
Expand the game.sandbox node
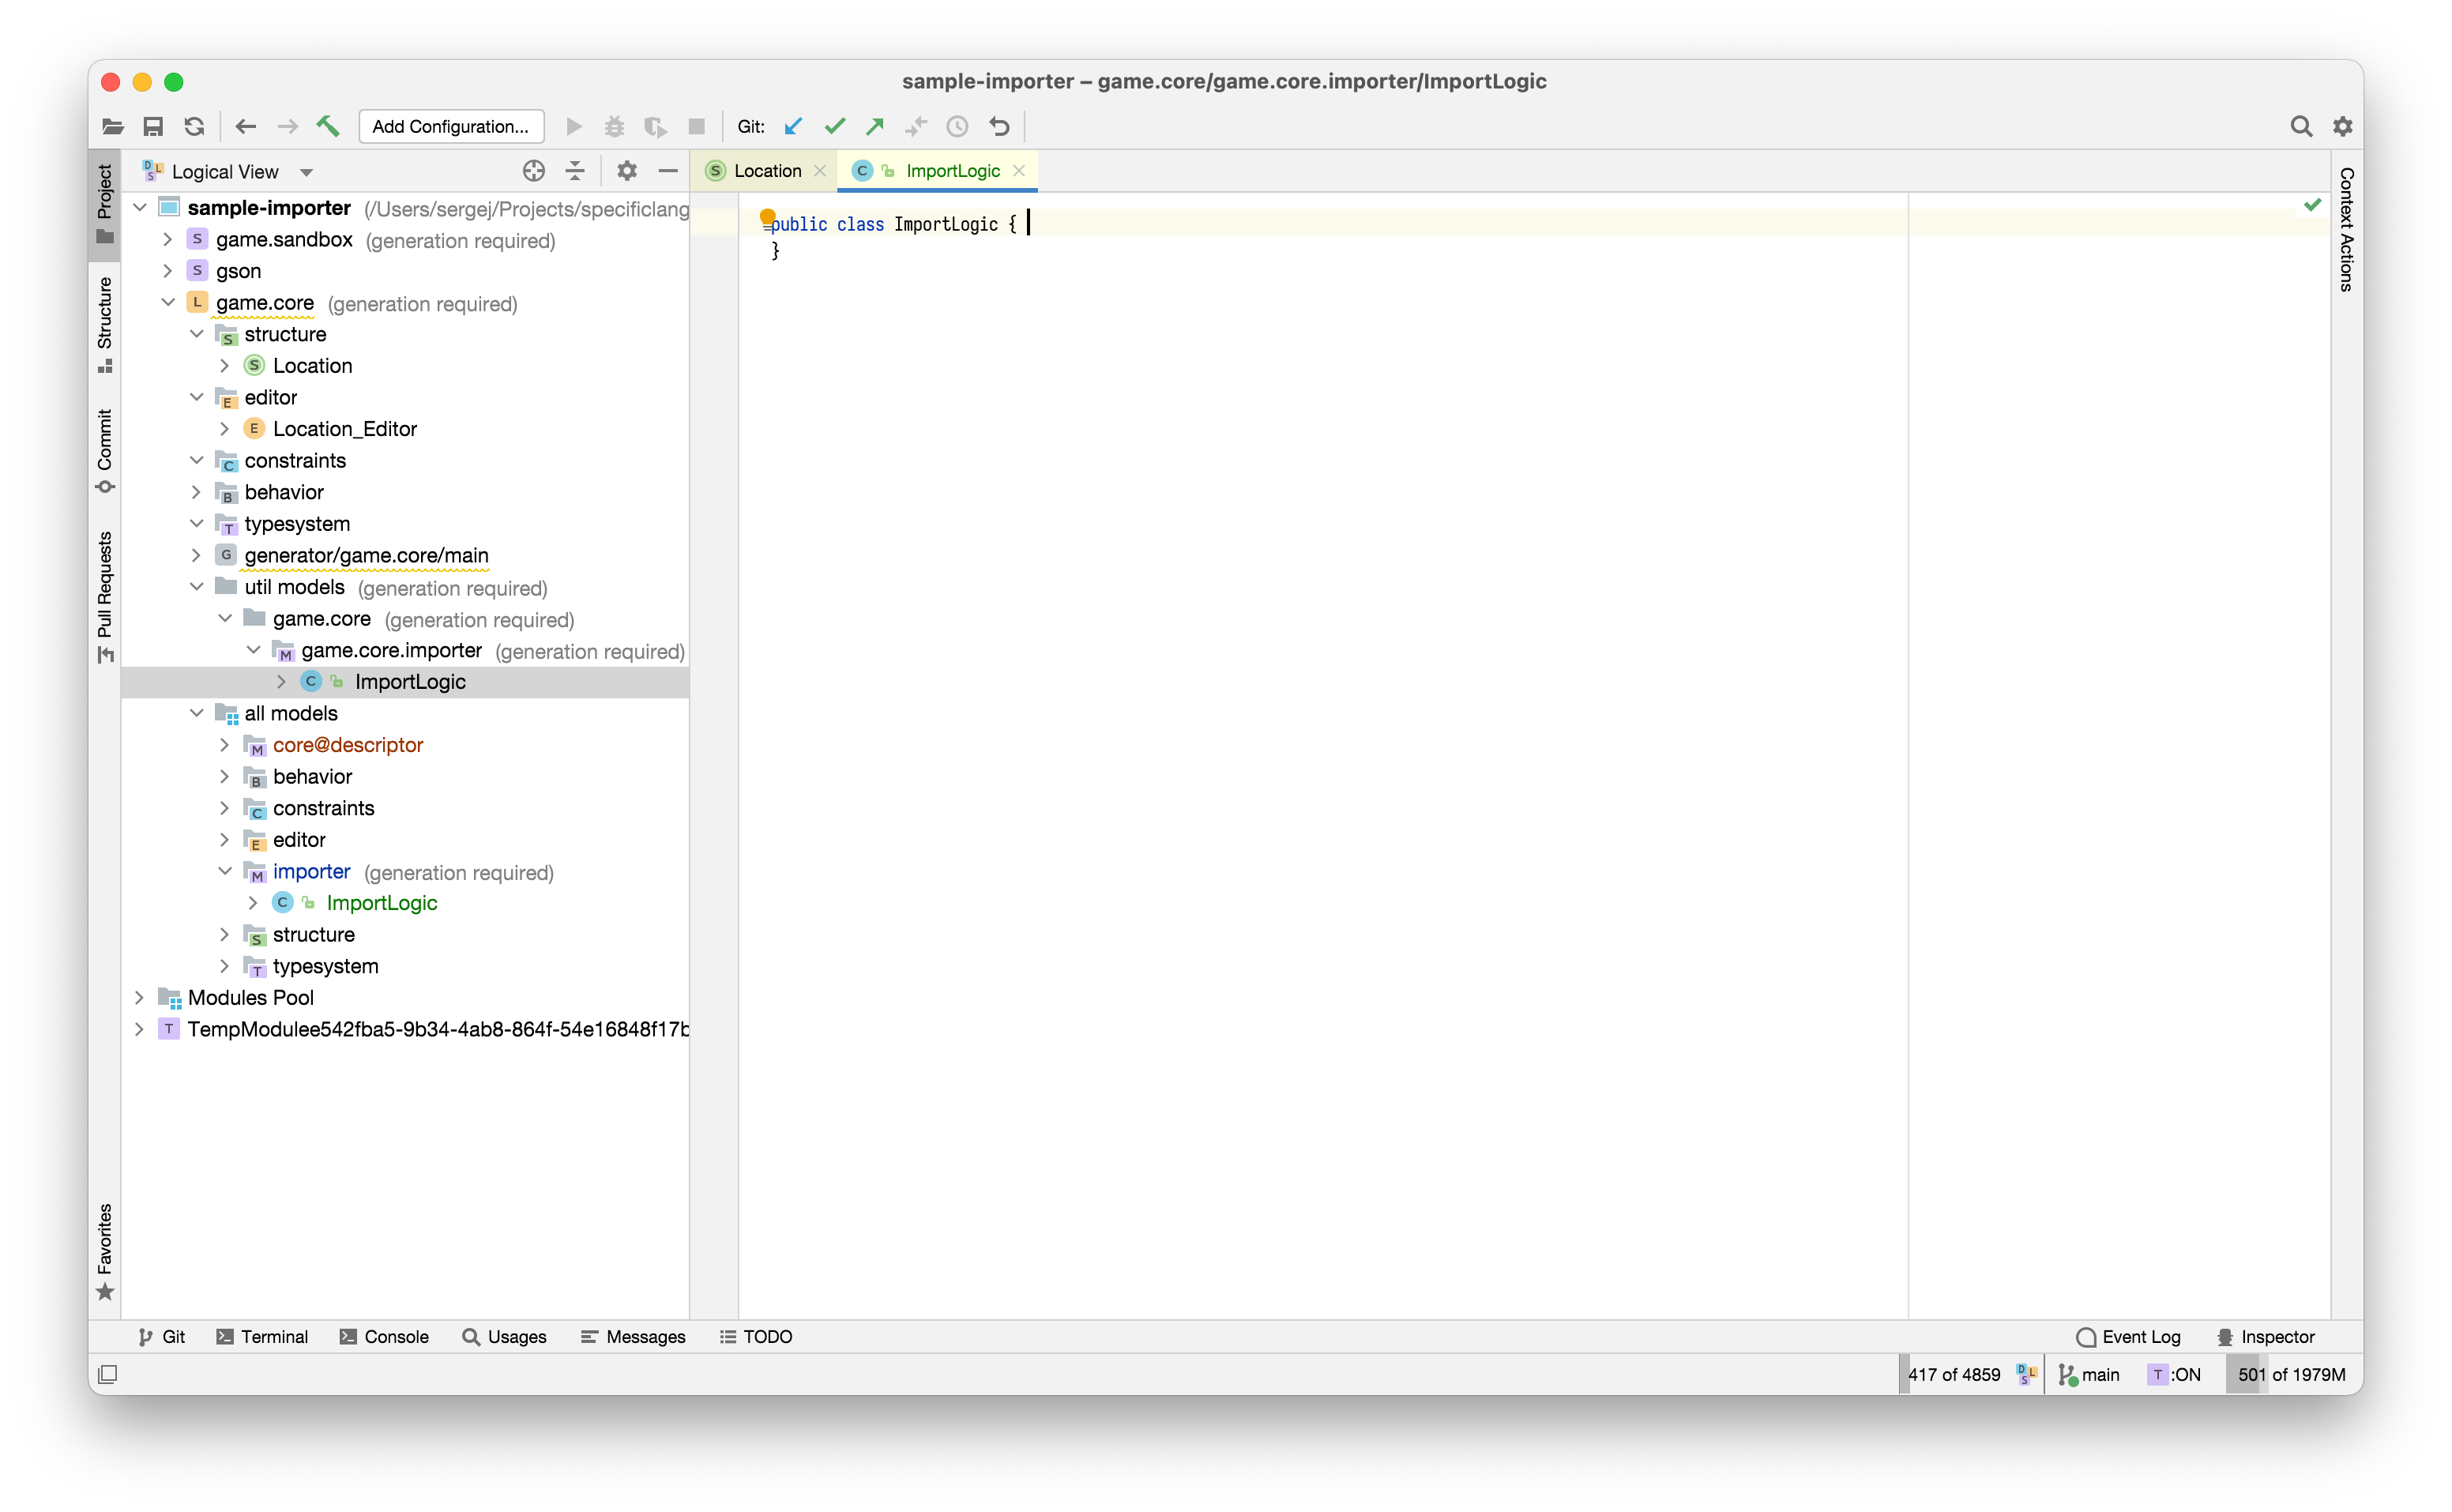tap(168, 240)
